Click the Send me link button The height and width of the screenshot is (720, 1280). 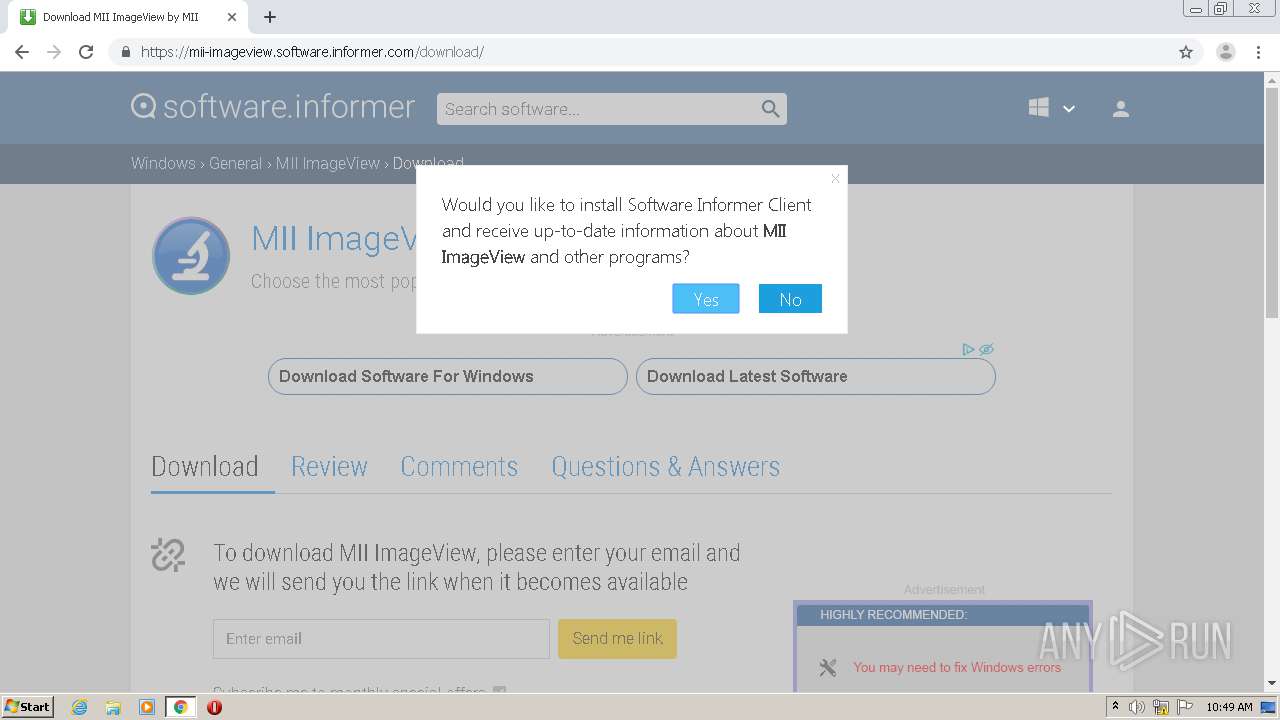617,639
